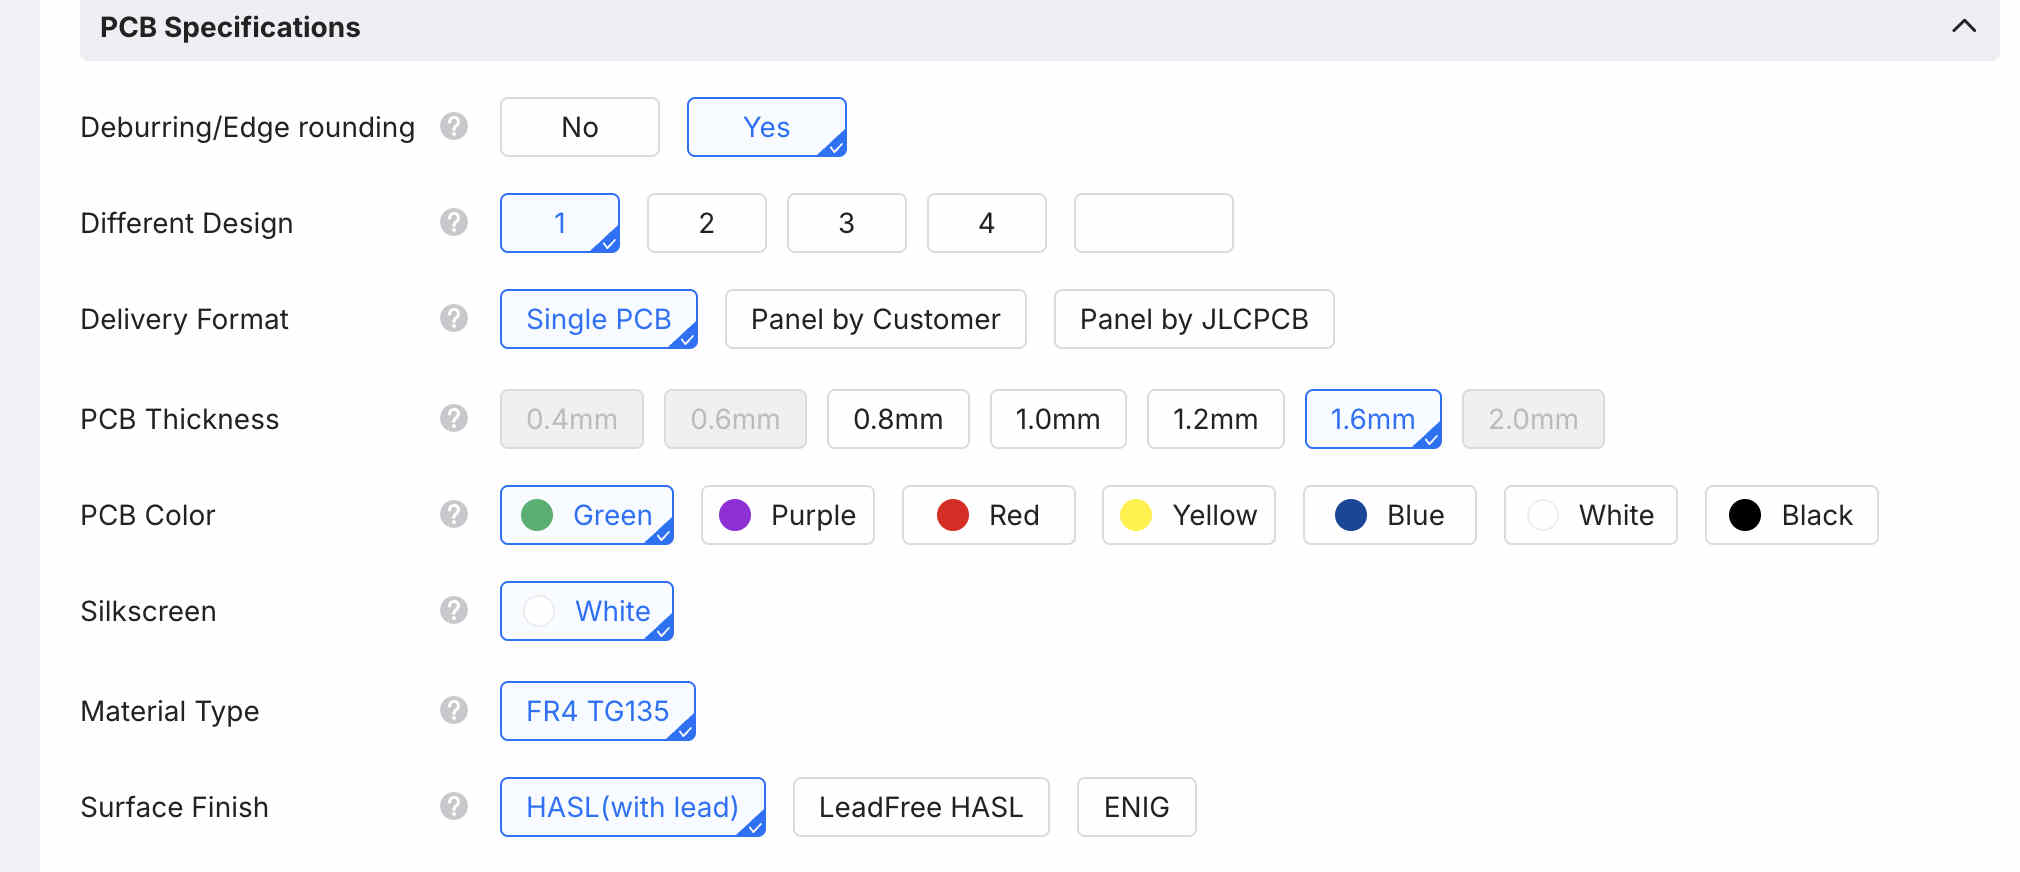Click help icon beside Deburring/Edge rounding
The width and height of the screenshot is (2020, 872).
click(454, 127)
